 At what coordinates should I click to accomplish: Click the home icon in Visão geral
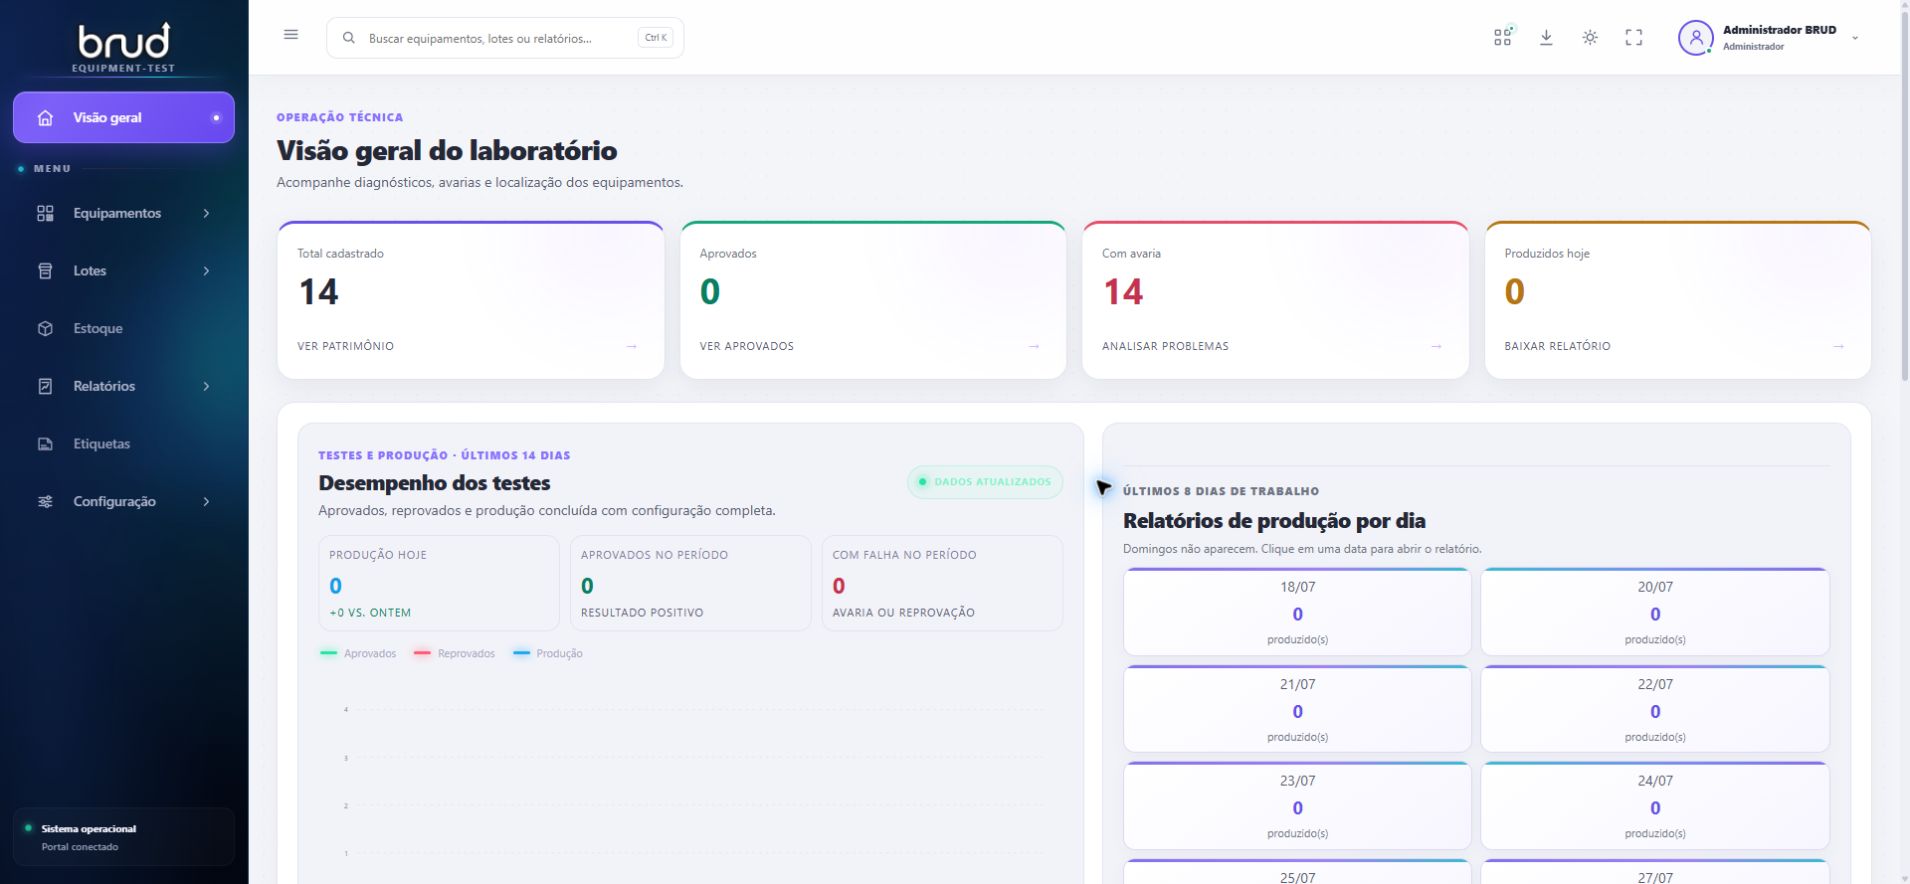click(x=45, y=118)
